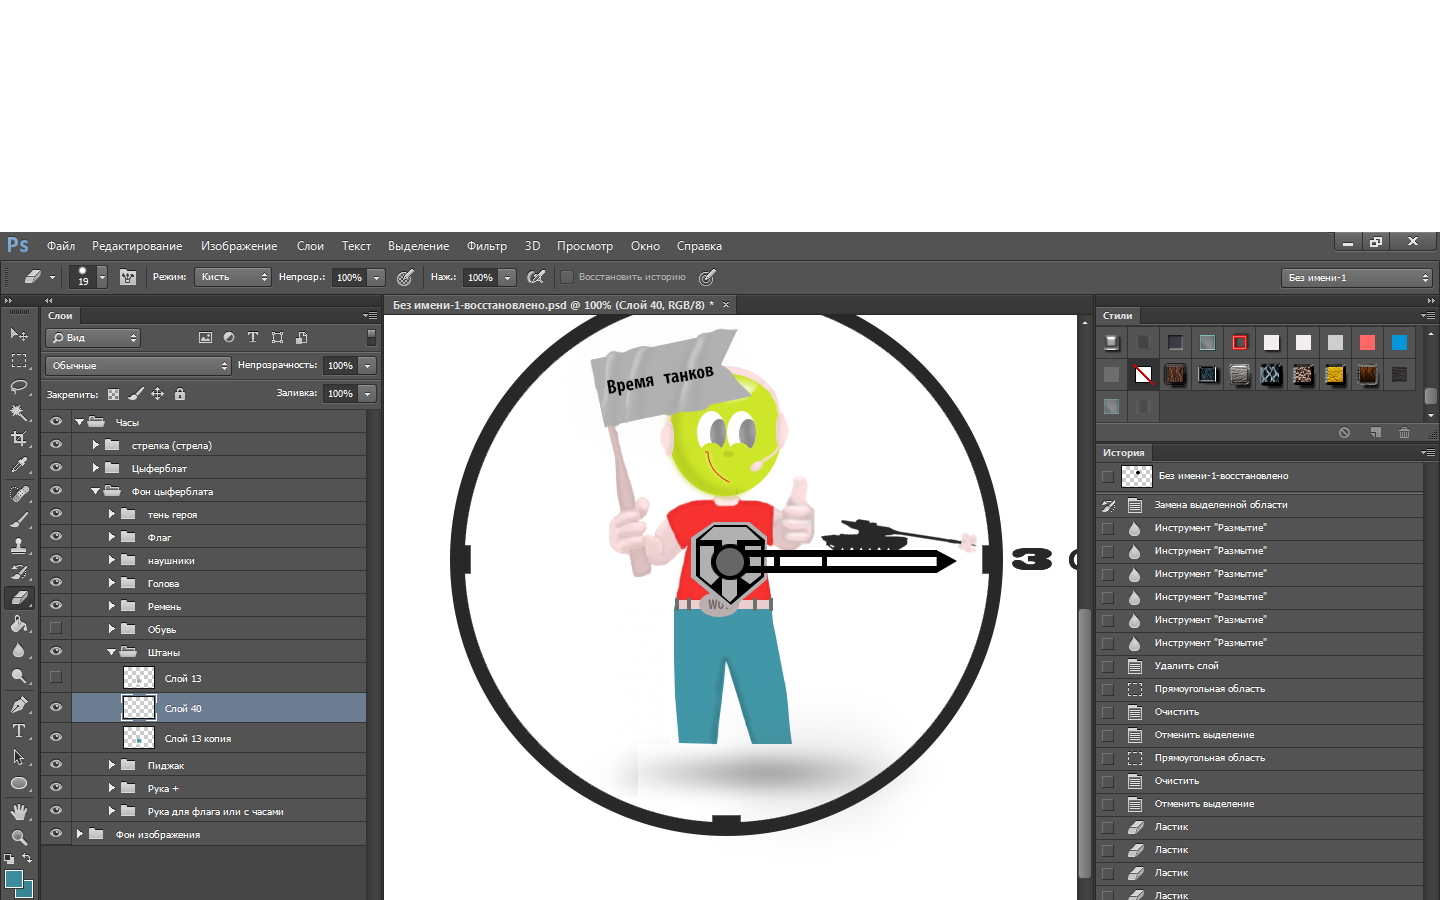The height and width of the screenshot is (900, 1440).
Task: Expand the наушники group
Action: [x=112, y=560]
